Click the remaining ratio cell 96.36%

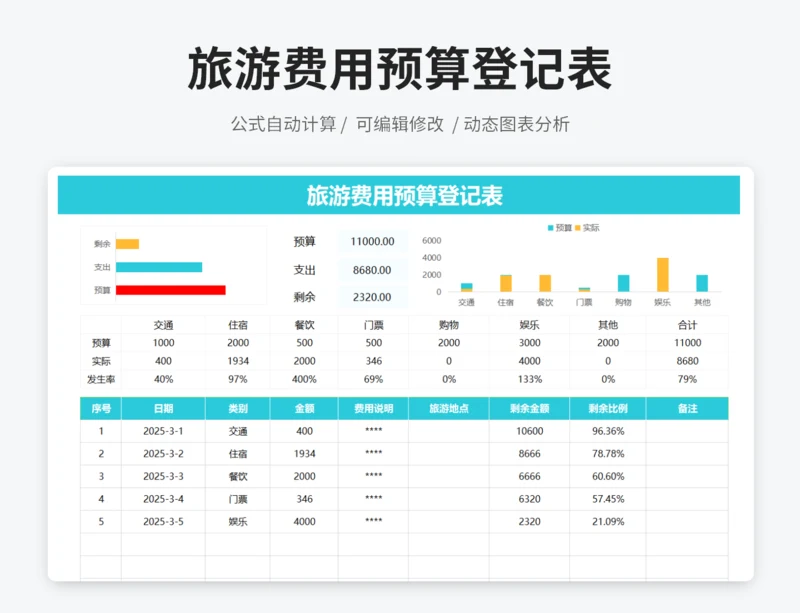click(608, 431)
